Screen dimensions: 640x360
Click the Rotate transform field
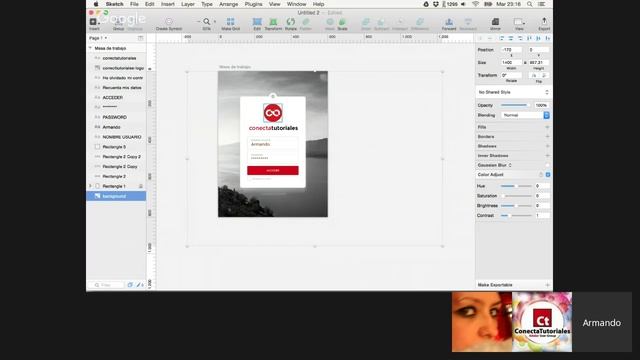[511, 76]
